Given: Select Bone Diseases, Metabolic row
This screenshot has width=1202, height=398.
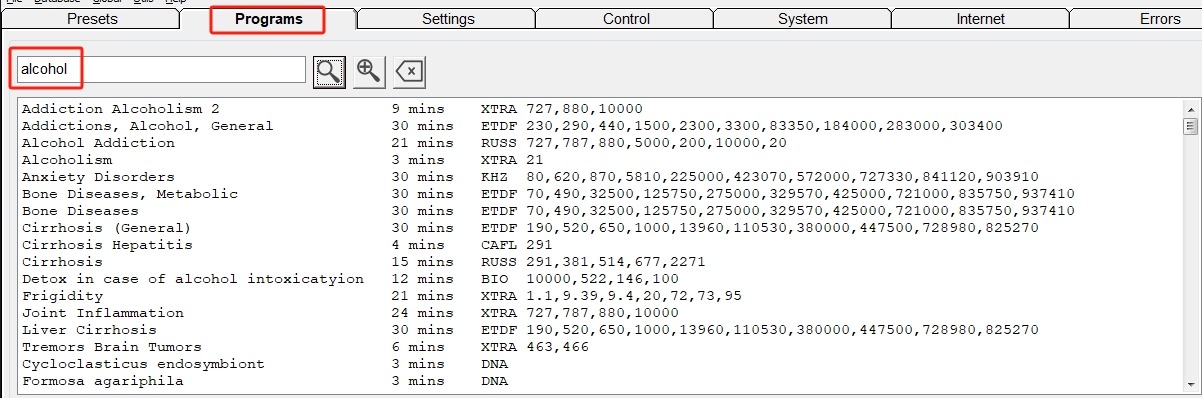Looking at the screenshot, I should coord(600,194).
